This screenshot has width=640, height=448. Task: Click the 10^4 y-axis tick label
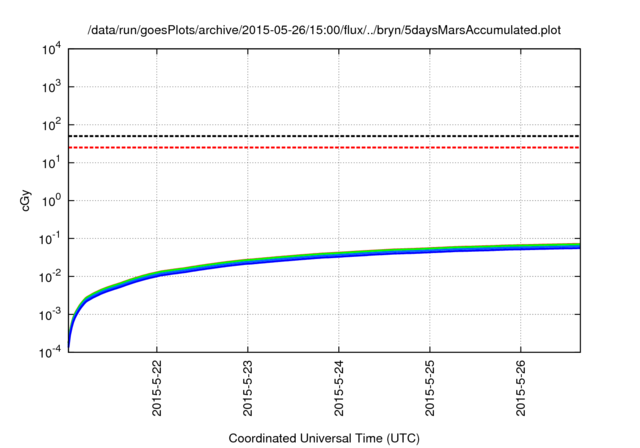51,50
